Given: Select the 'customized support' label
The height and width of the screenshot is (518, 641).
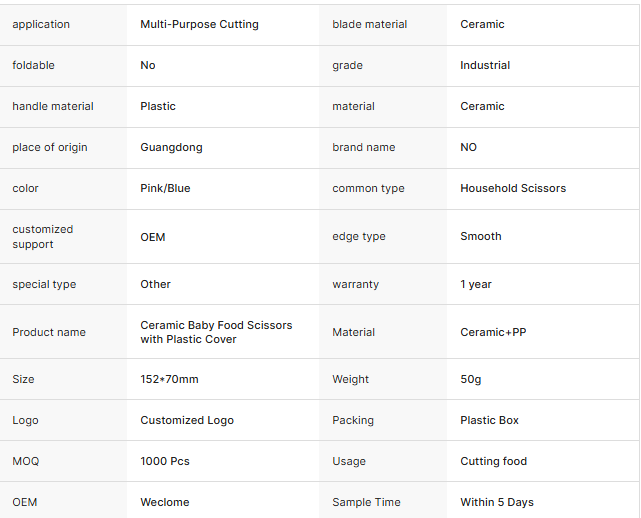Looking at the screenshot, I should [x=43, y=237].
